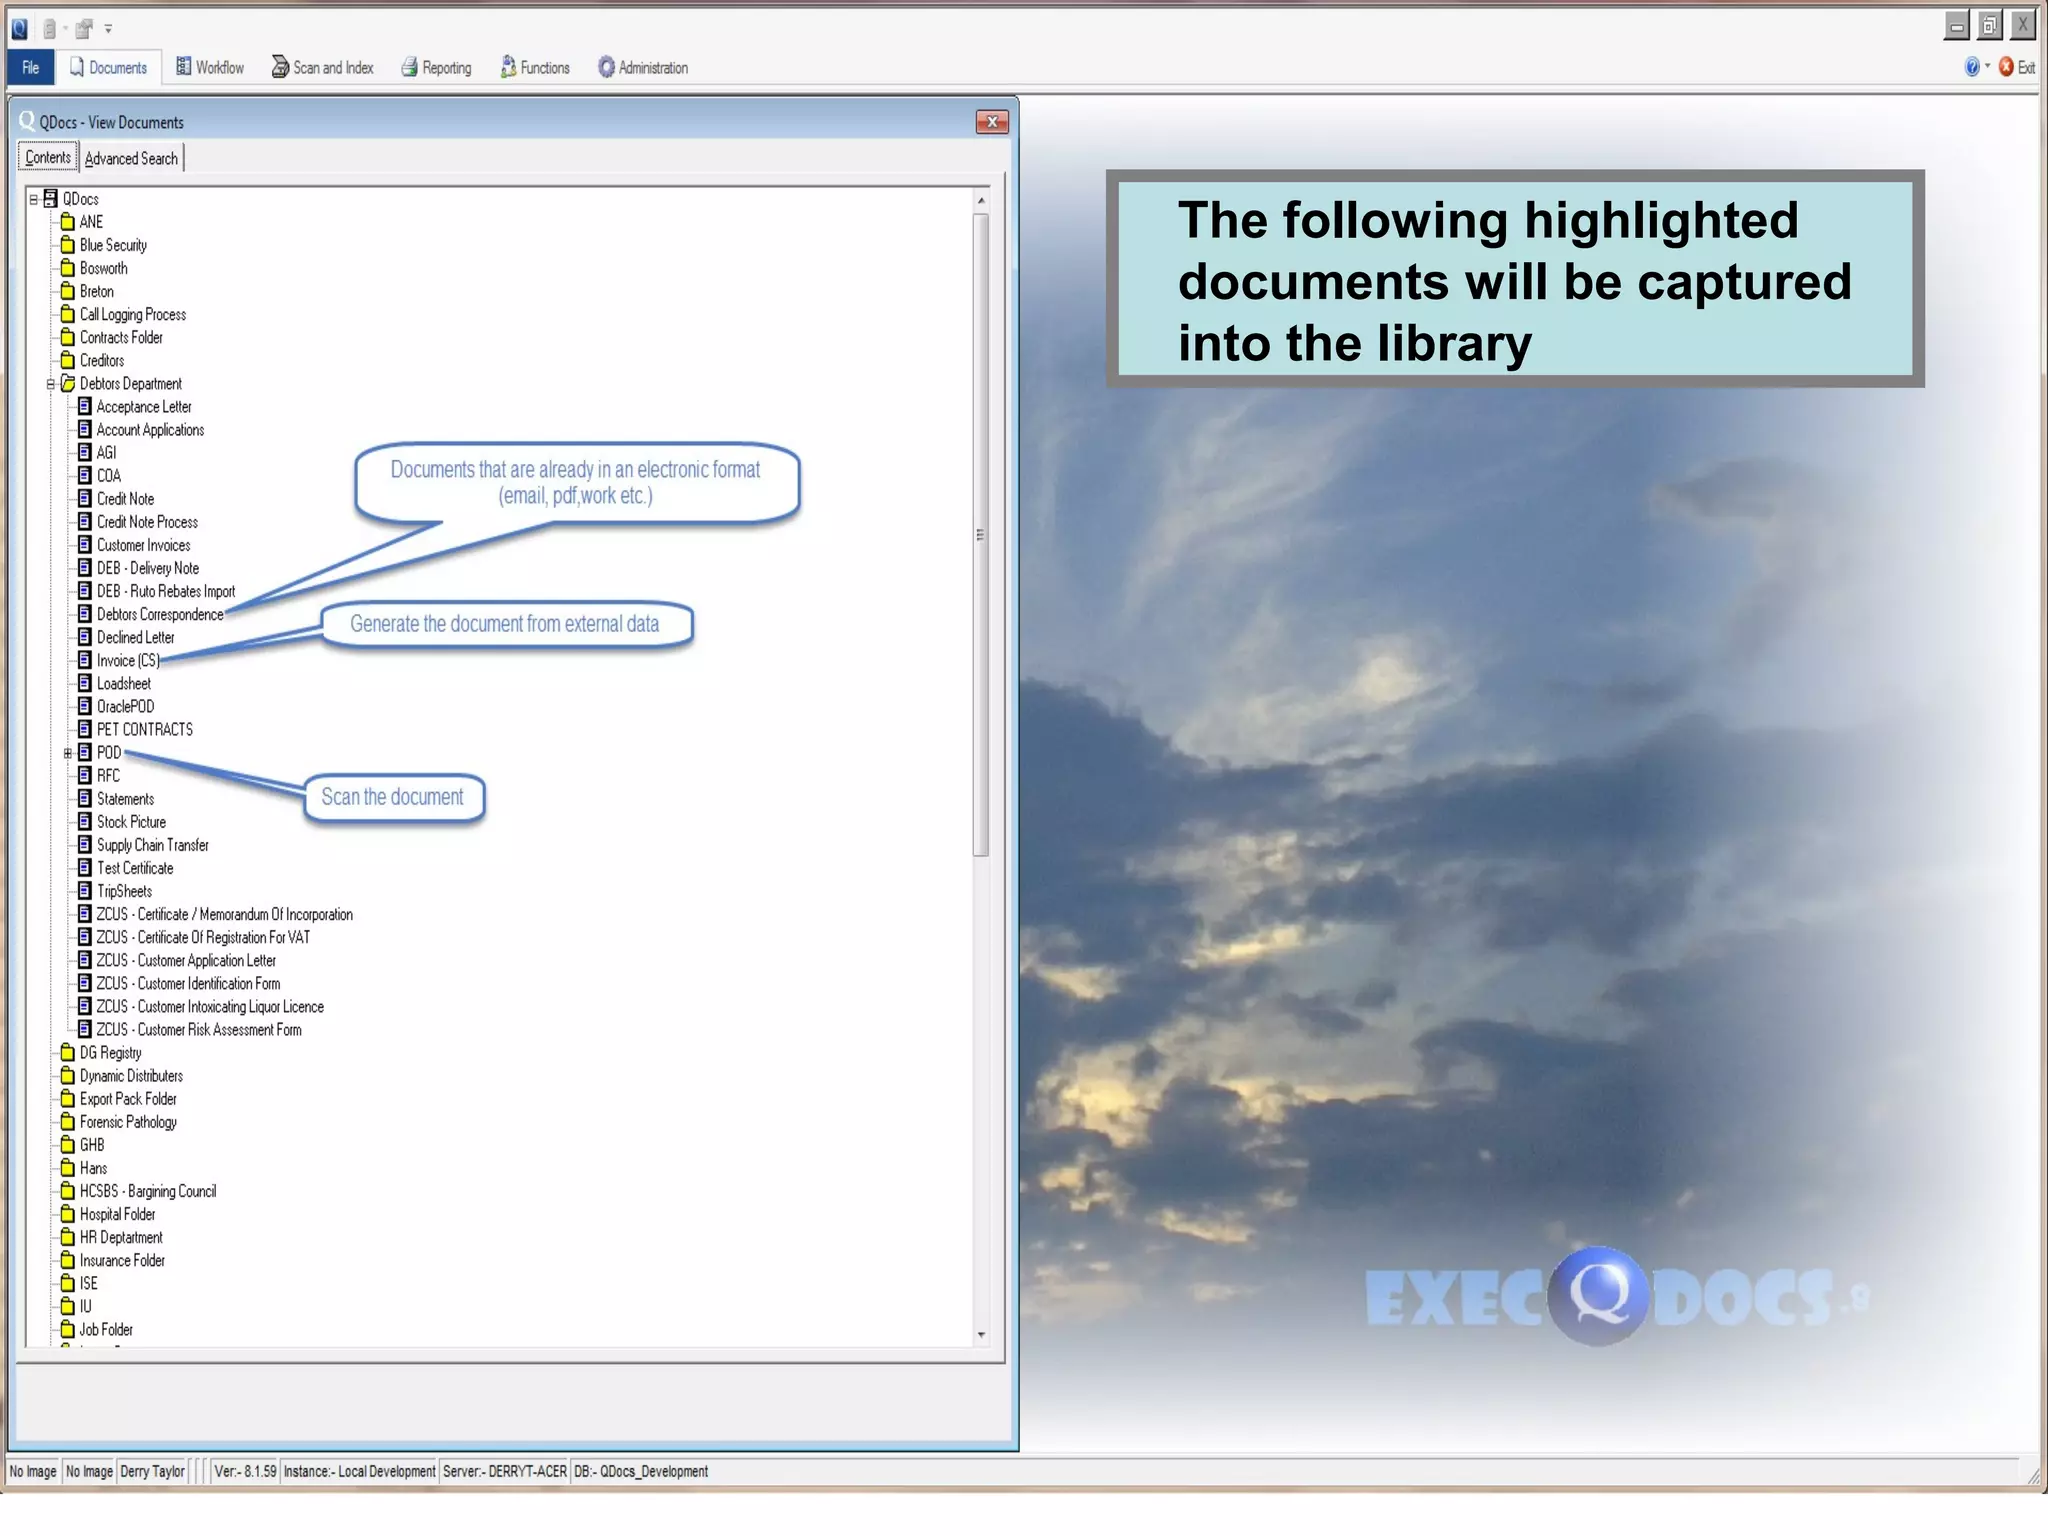Click the open Debtors Department folder icon
The height and width of the screenshot is (1536, 2048).
click(68, 383)
